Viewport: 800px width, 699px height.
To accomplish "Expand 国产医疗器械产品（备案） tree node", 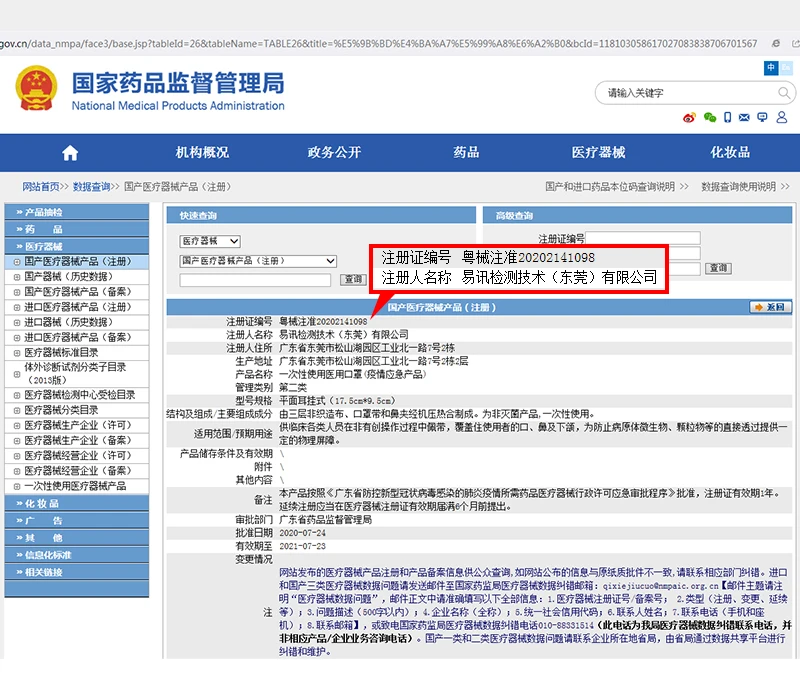I will [x=17, y=292].
